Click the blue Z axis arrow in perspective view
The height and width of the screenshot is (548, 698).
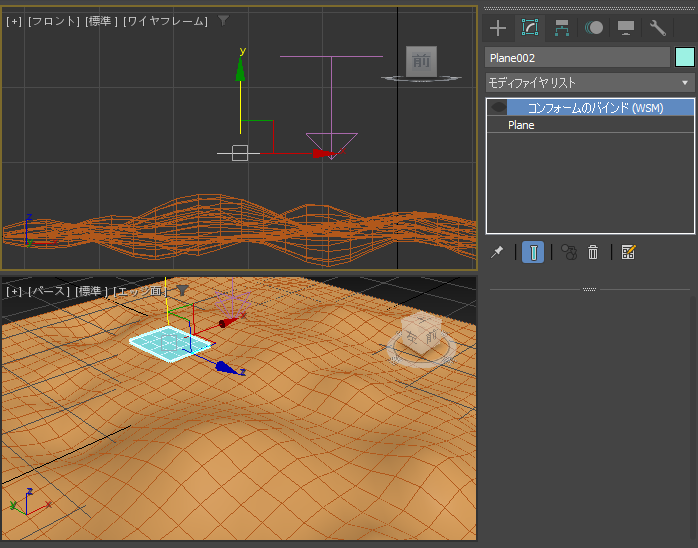(227, 367)
